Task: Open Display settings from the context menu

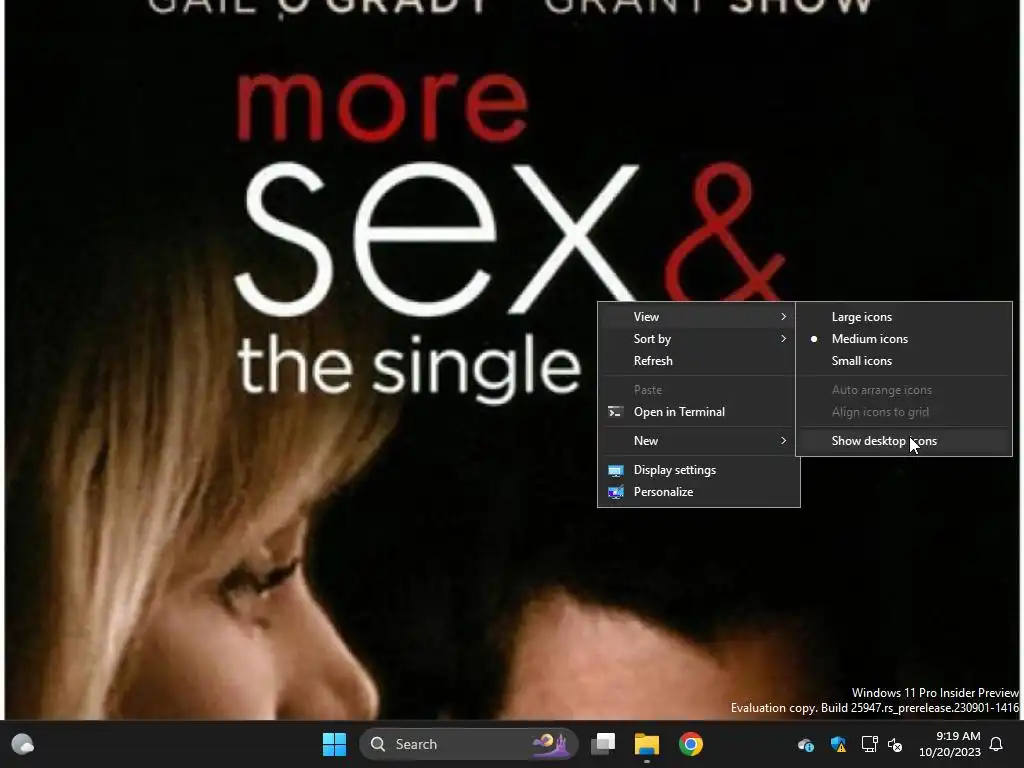Action: [x=699, y=470]
